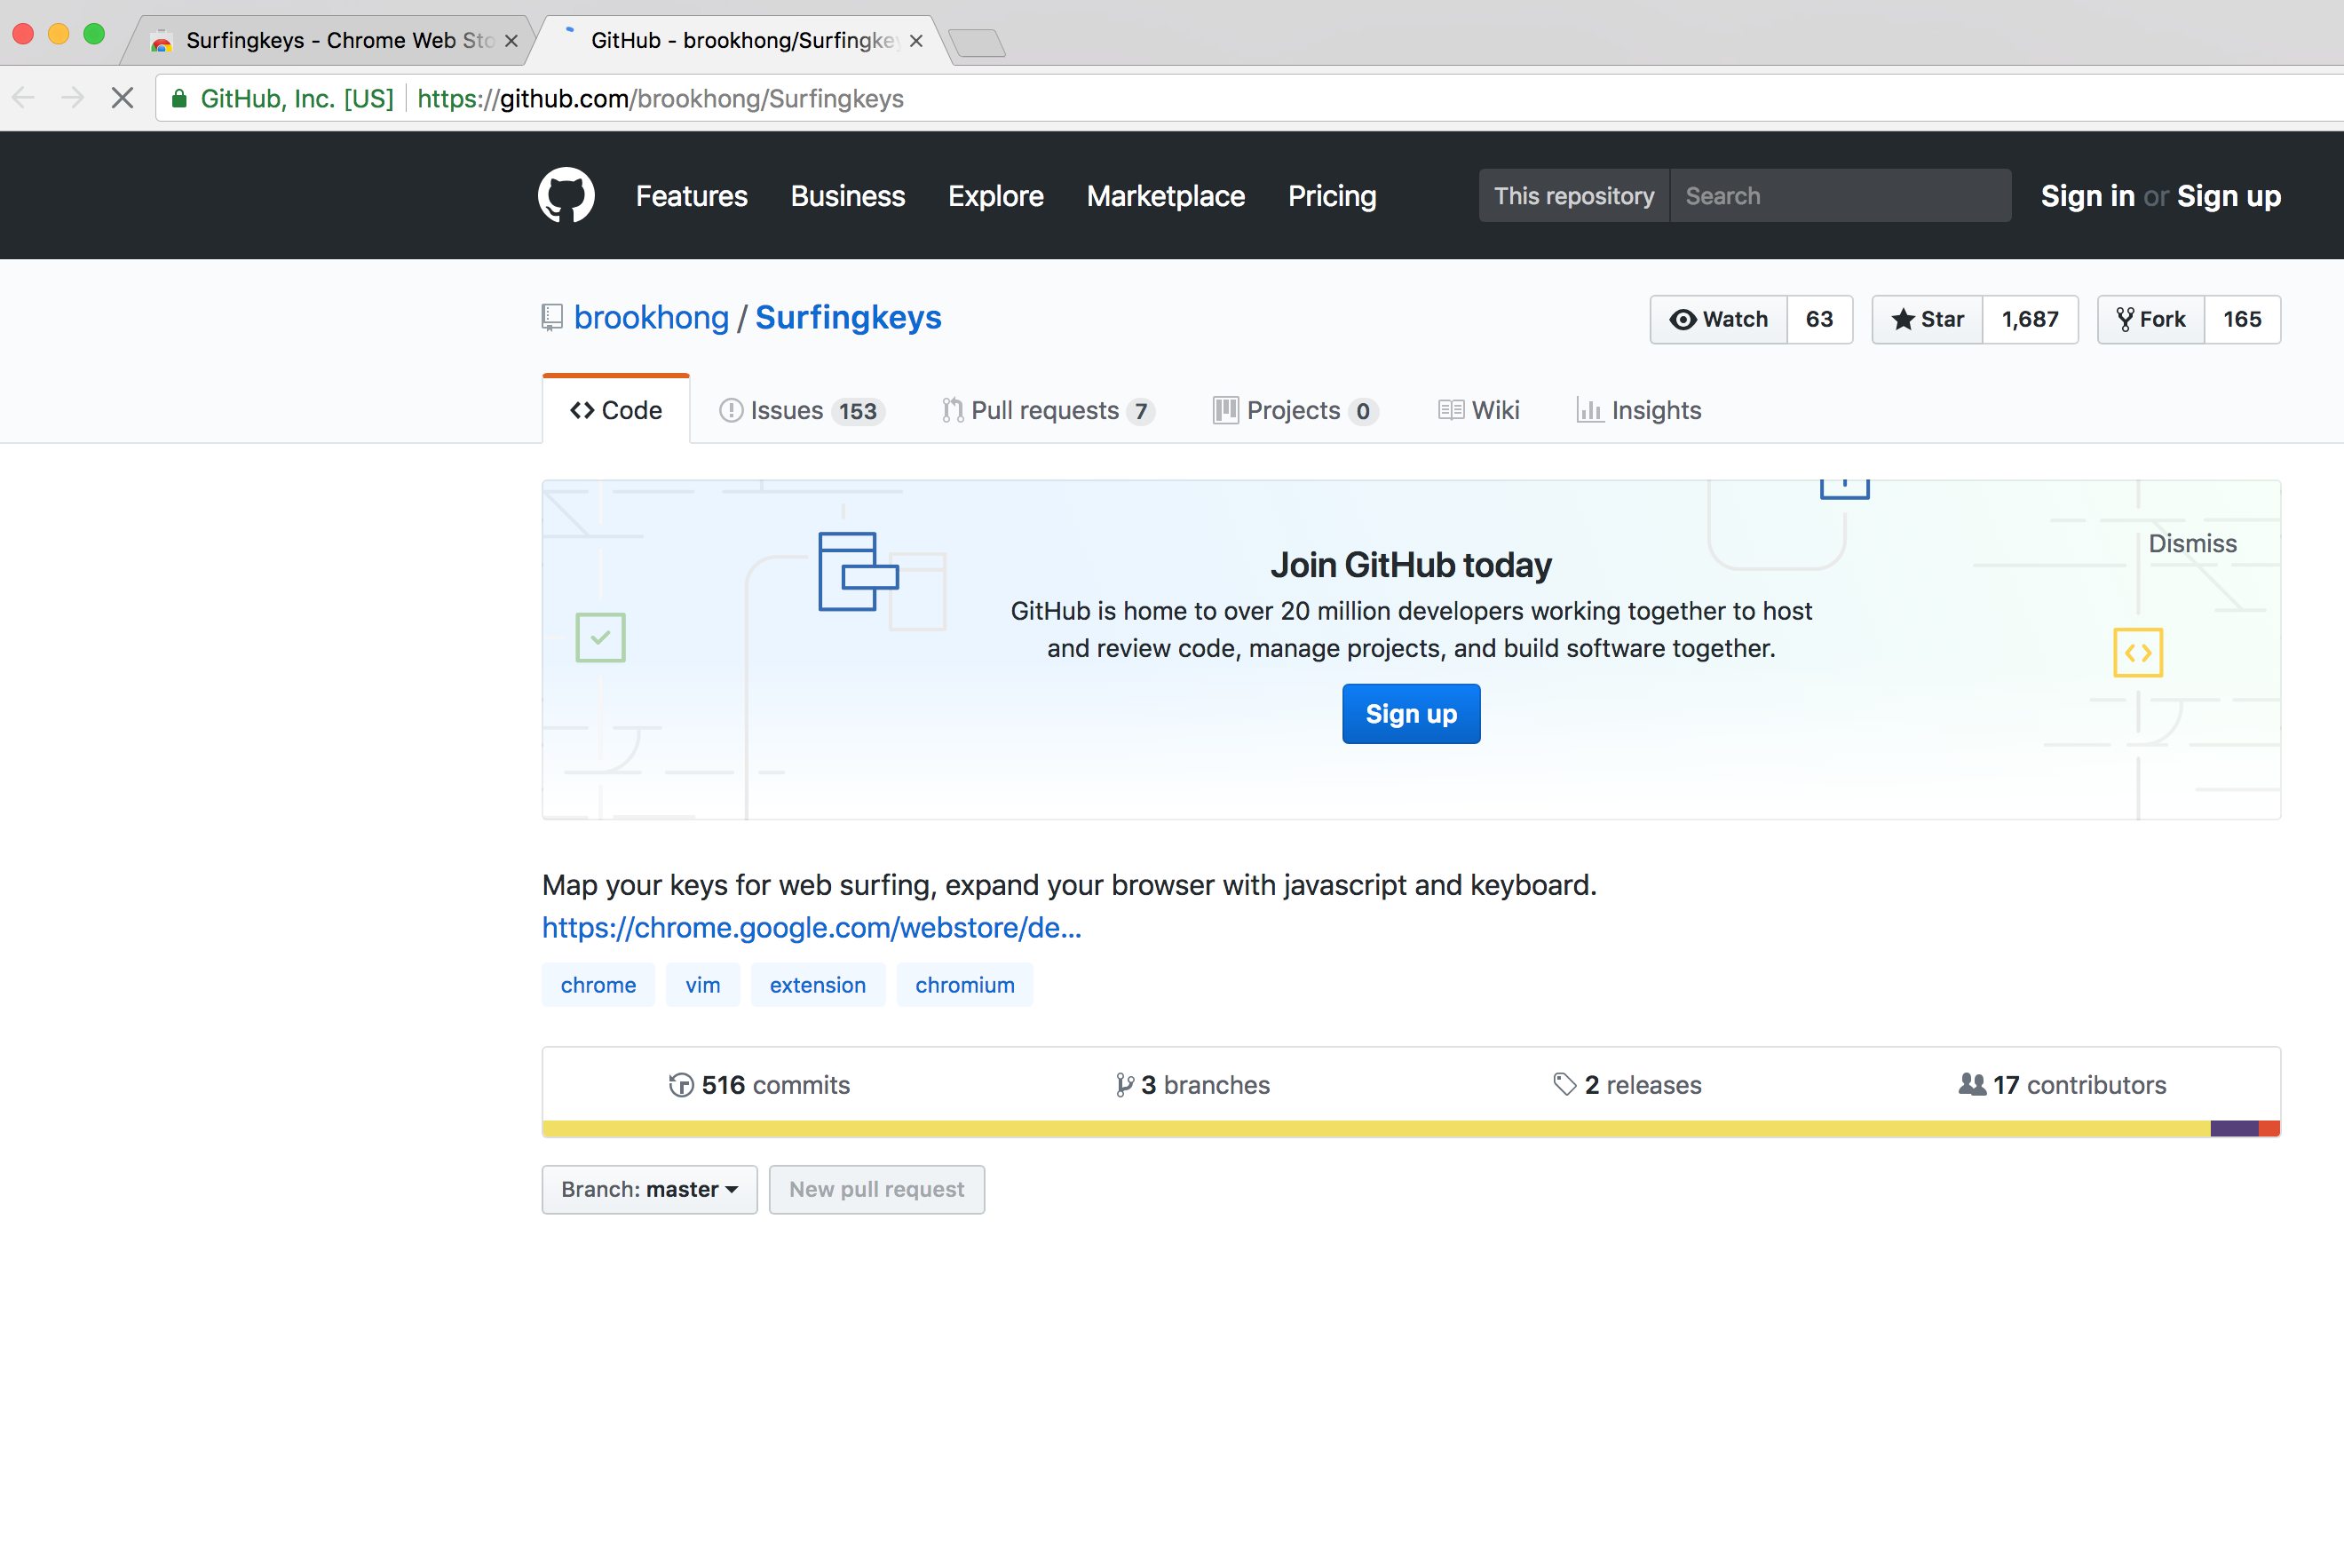Click the vim topic tag

pos(702,984)
